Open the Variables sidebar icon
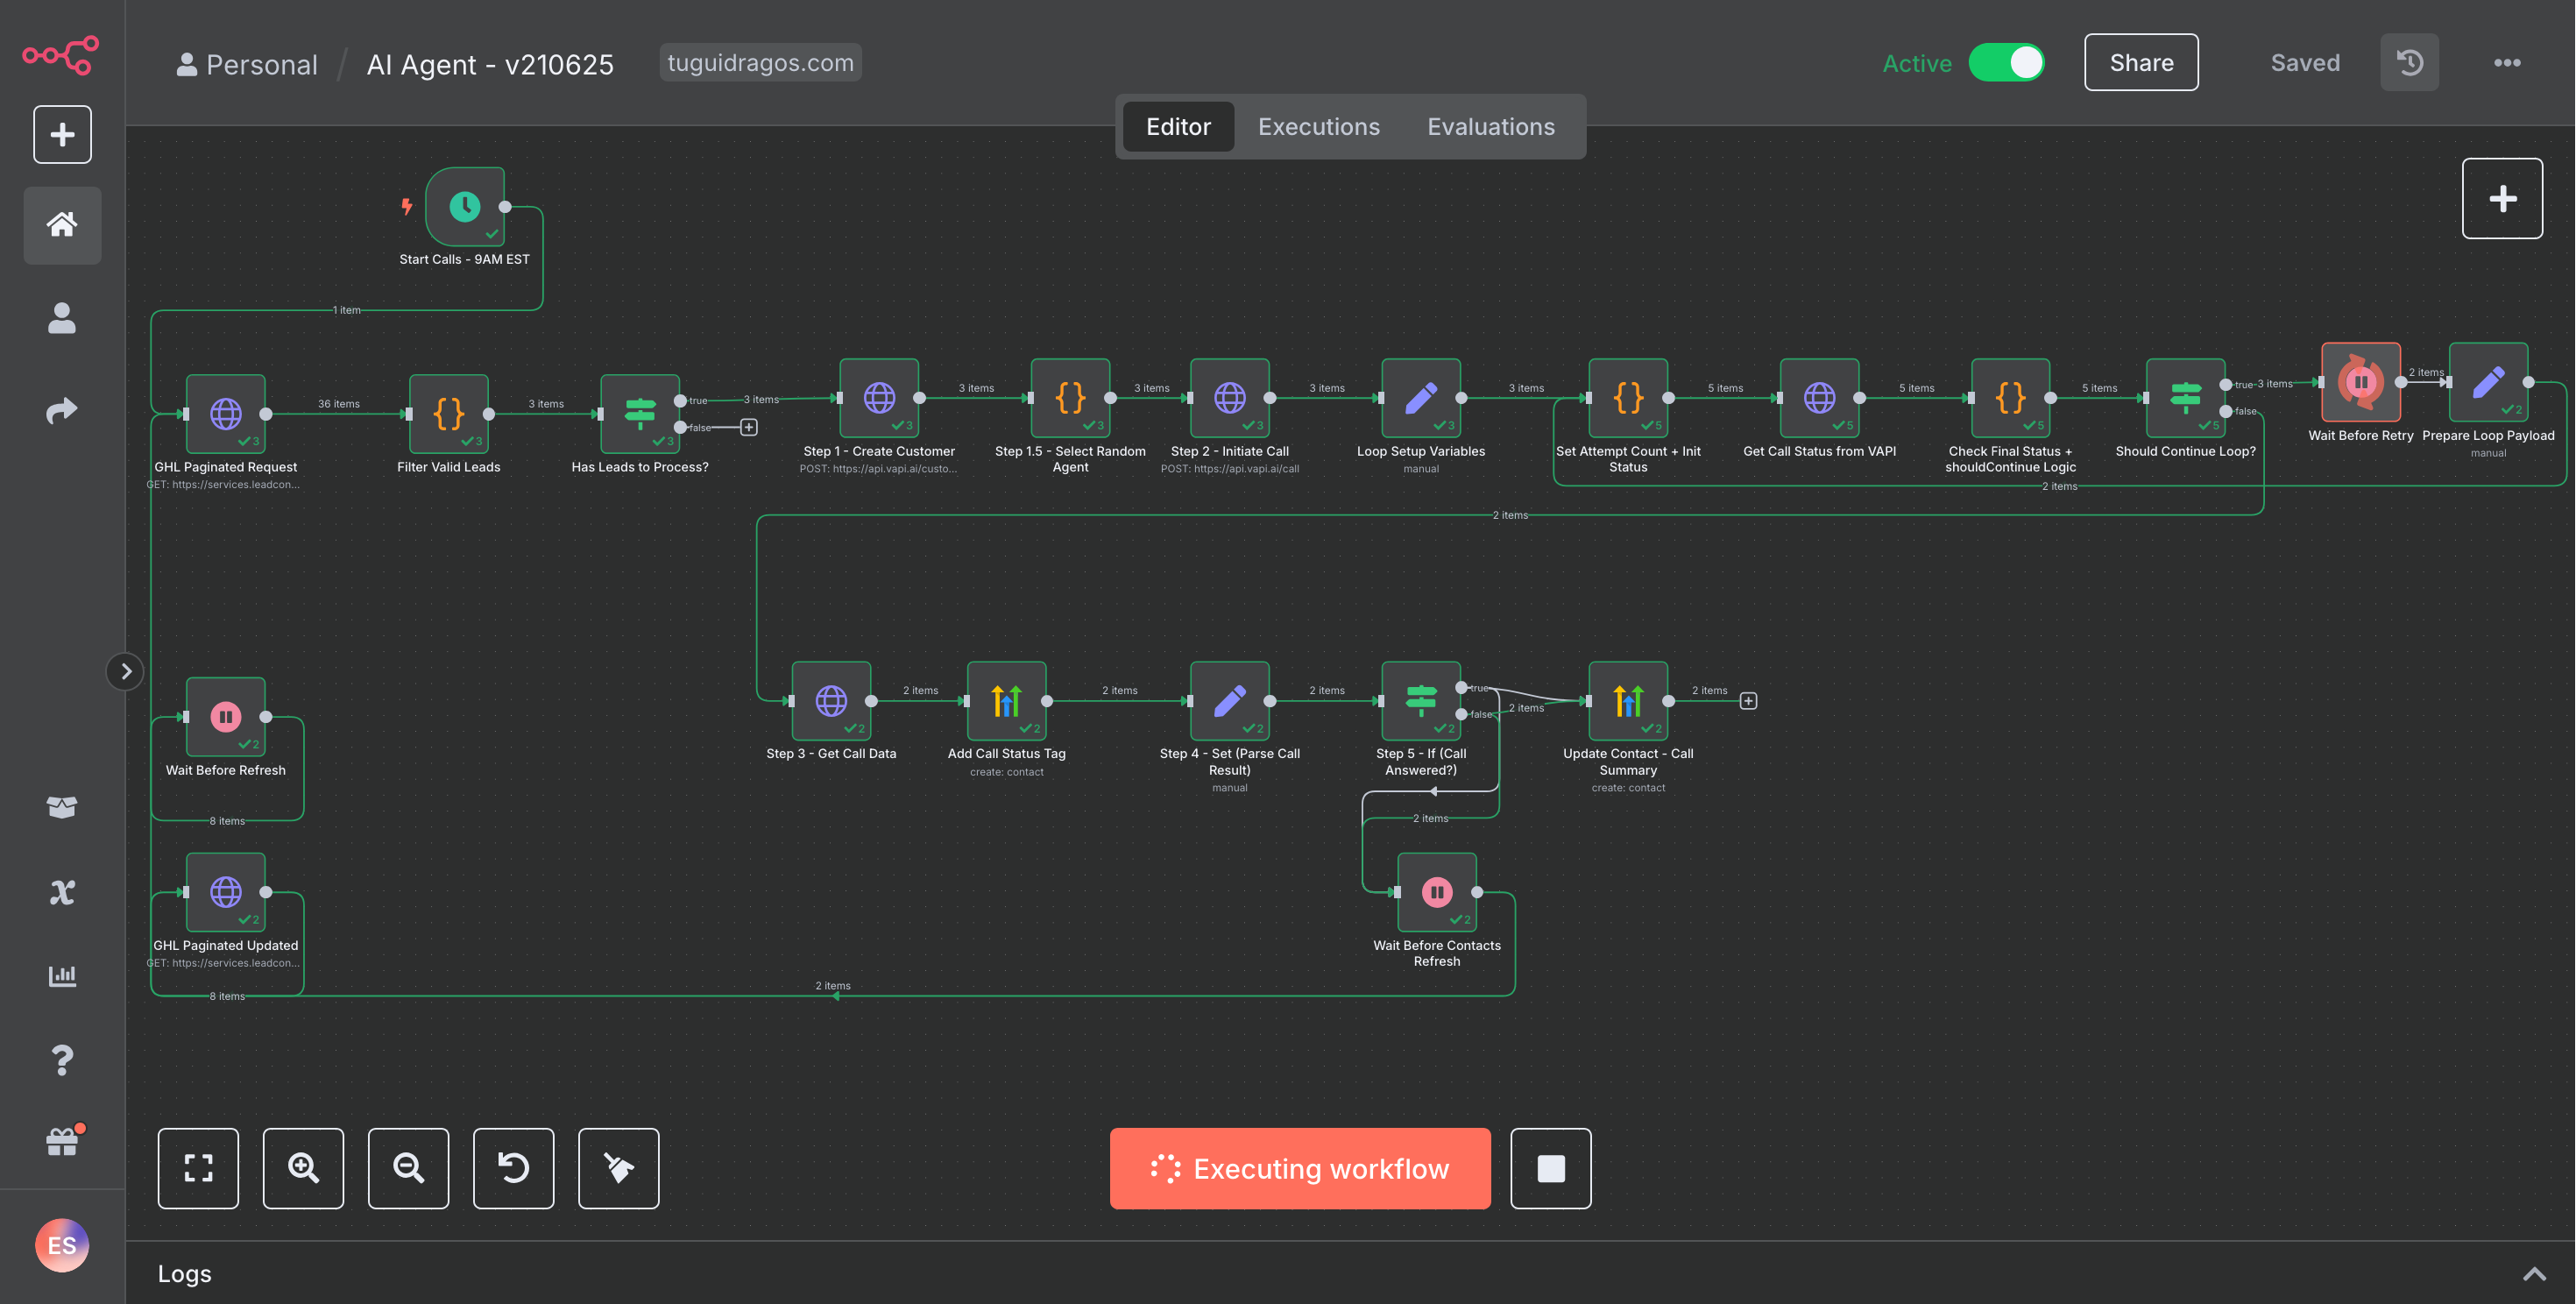This screenshot has height=1304, width=2576. (x=62, y=892)
